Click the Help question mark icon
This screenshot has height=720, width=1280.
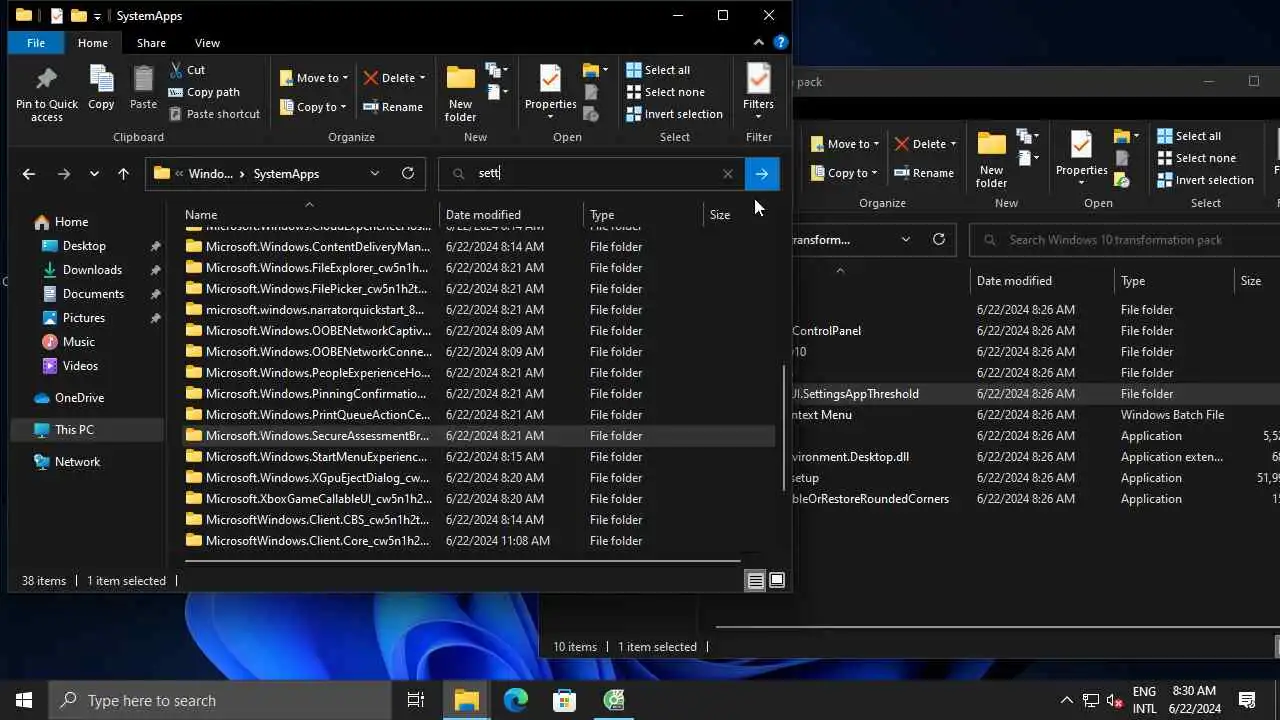[781, 43]
